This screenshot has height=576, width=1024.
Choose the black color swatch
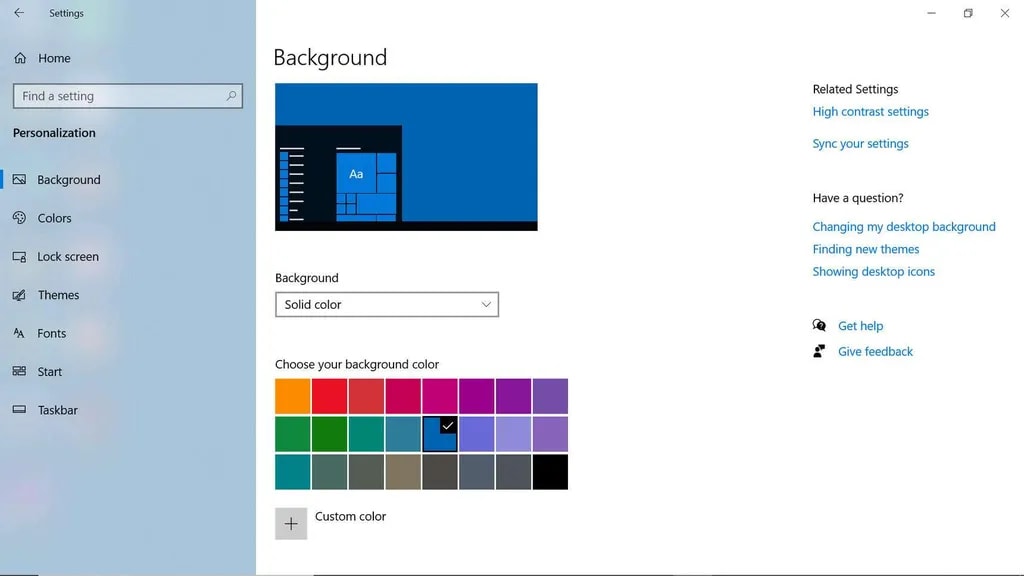tap(550, 472)
